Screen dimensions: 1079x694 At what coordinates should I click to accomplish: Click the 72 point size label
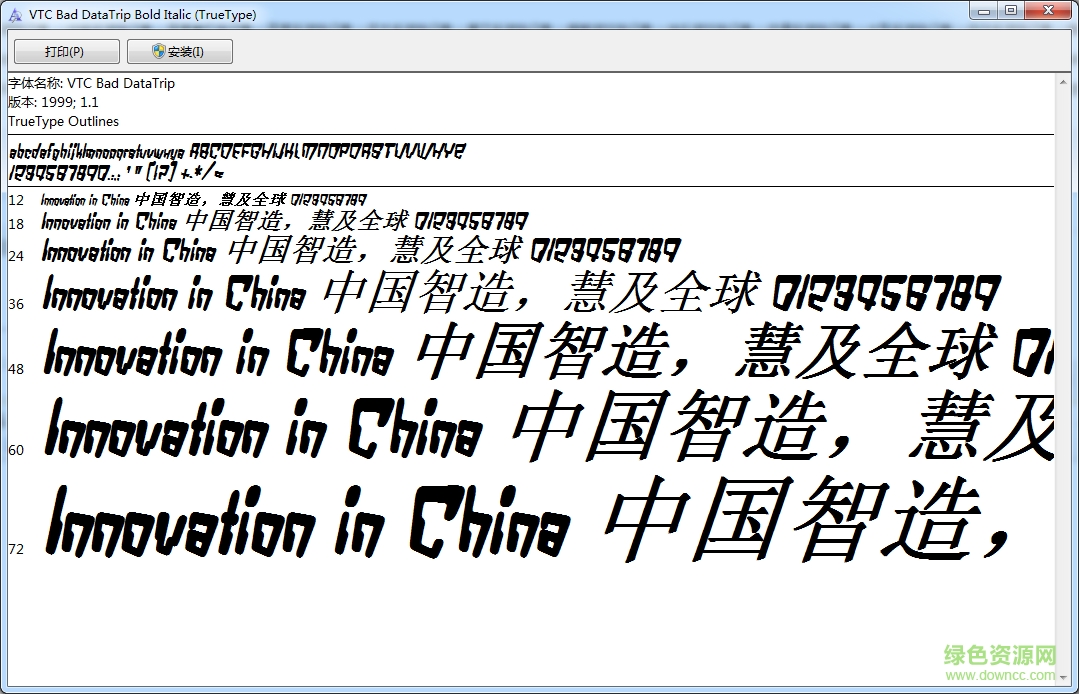(16, 550)
